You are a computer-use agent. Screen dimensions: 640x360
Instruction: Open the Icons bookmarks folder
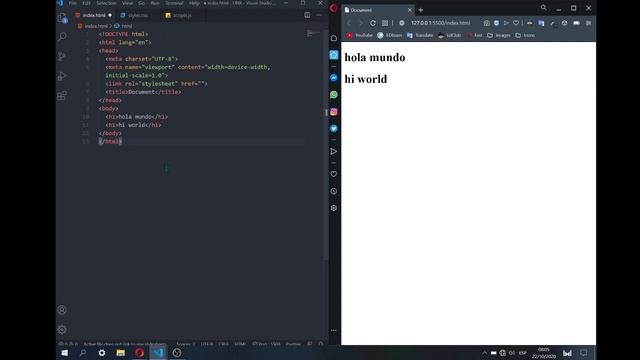click(x=525, y=36)
